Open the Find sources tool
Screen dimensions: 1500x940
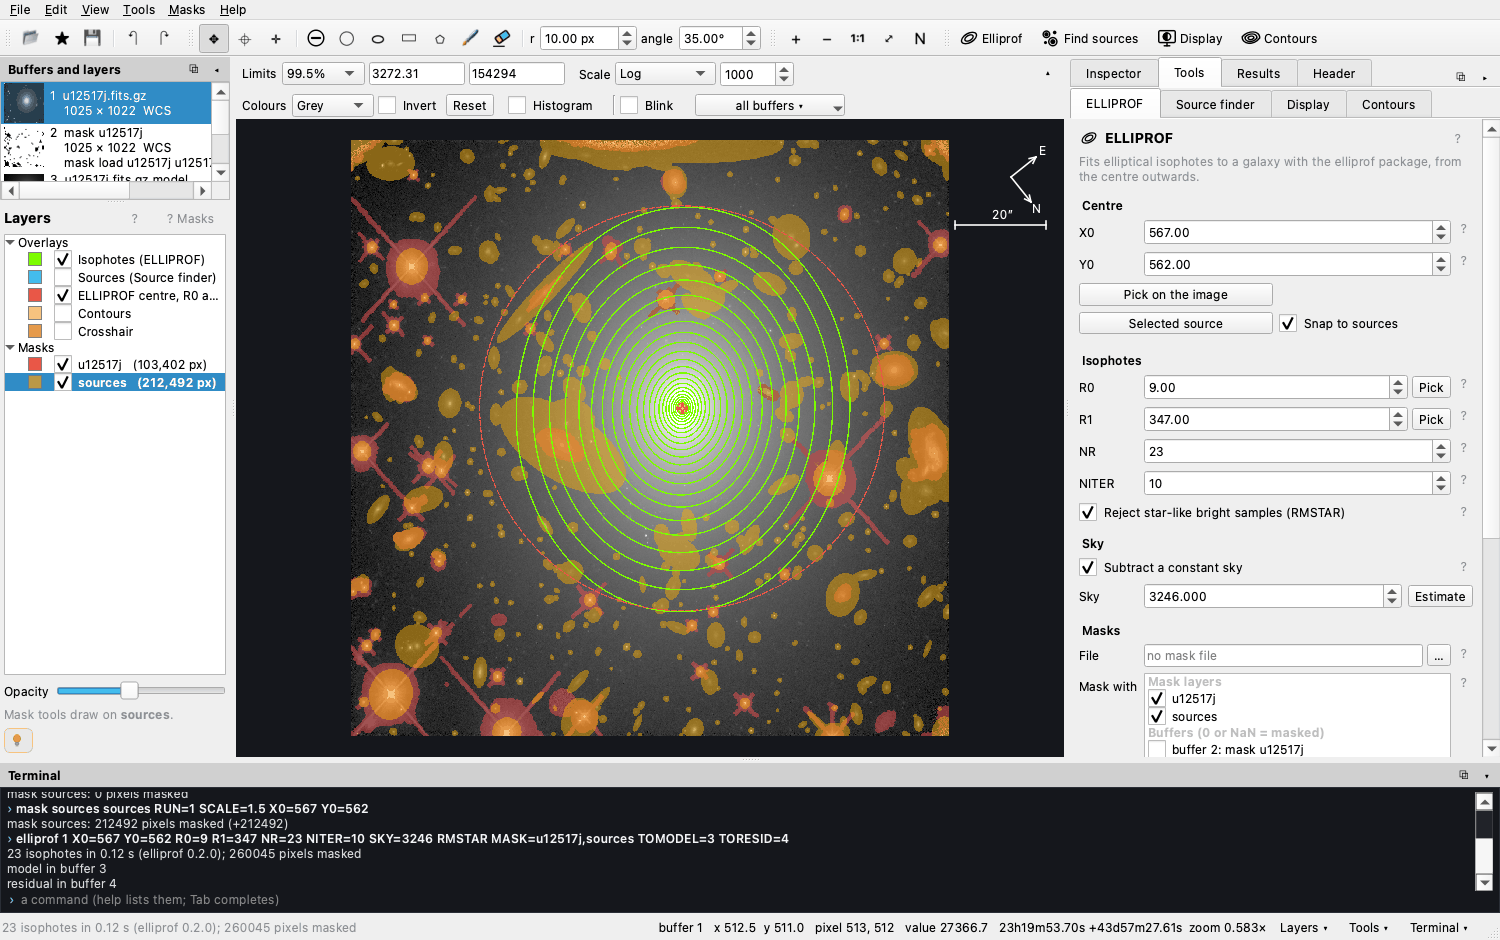(x=1090, y=39)
